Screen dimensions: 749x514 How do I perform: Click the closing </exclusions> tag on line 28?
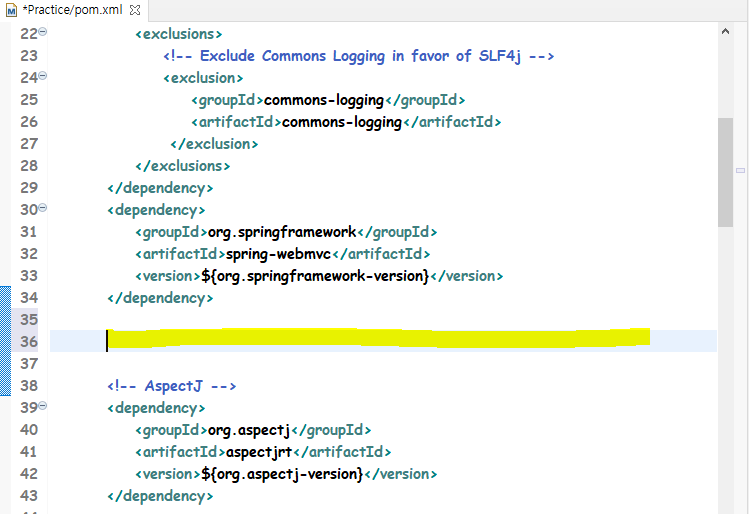pyautogui.click(x=182, y=166)
